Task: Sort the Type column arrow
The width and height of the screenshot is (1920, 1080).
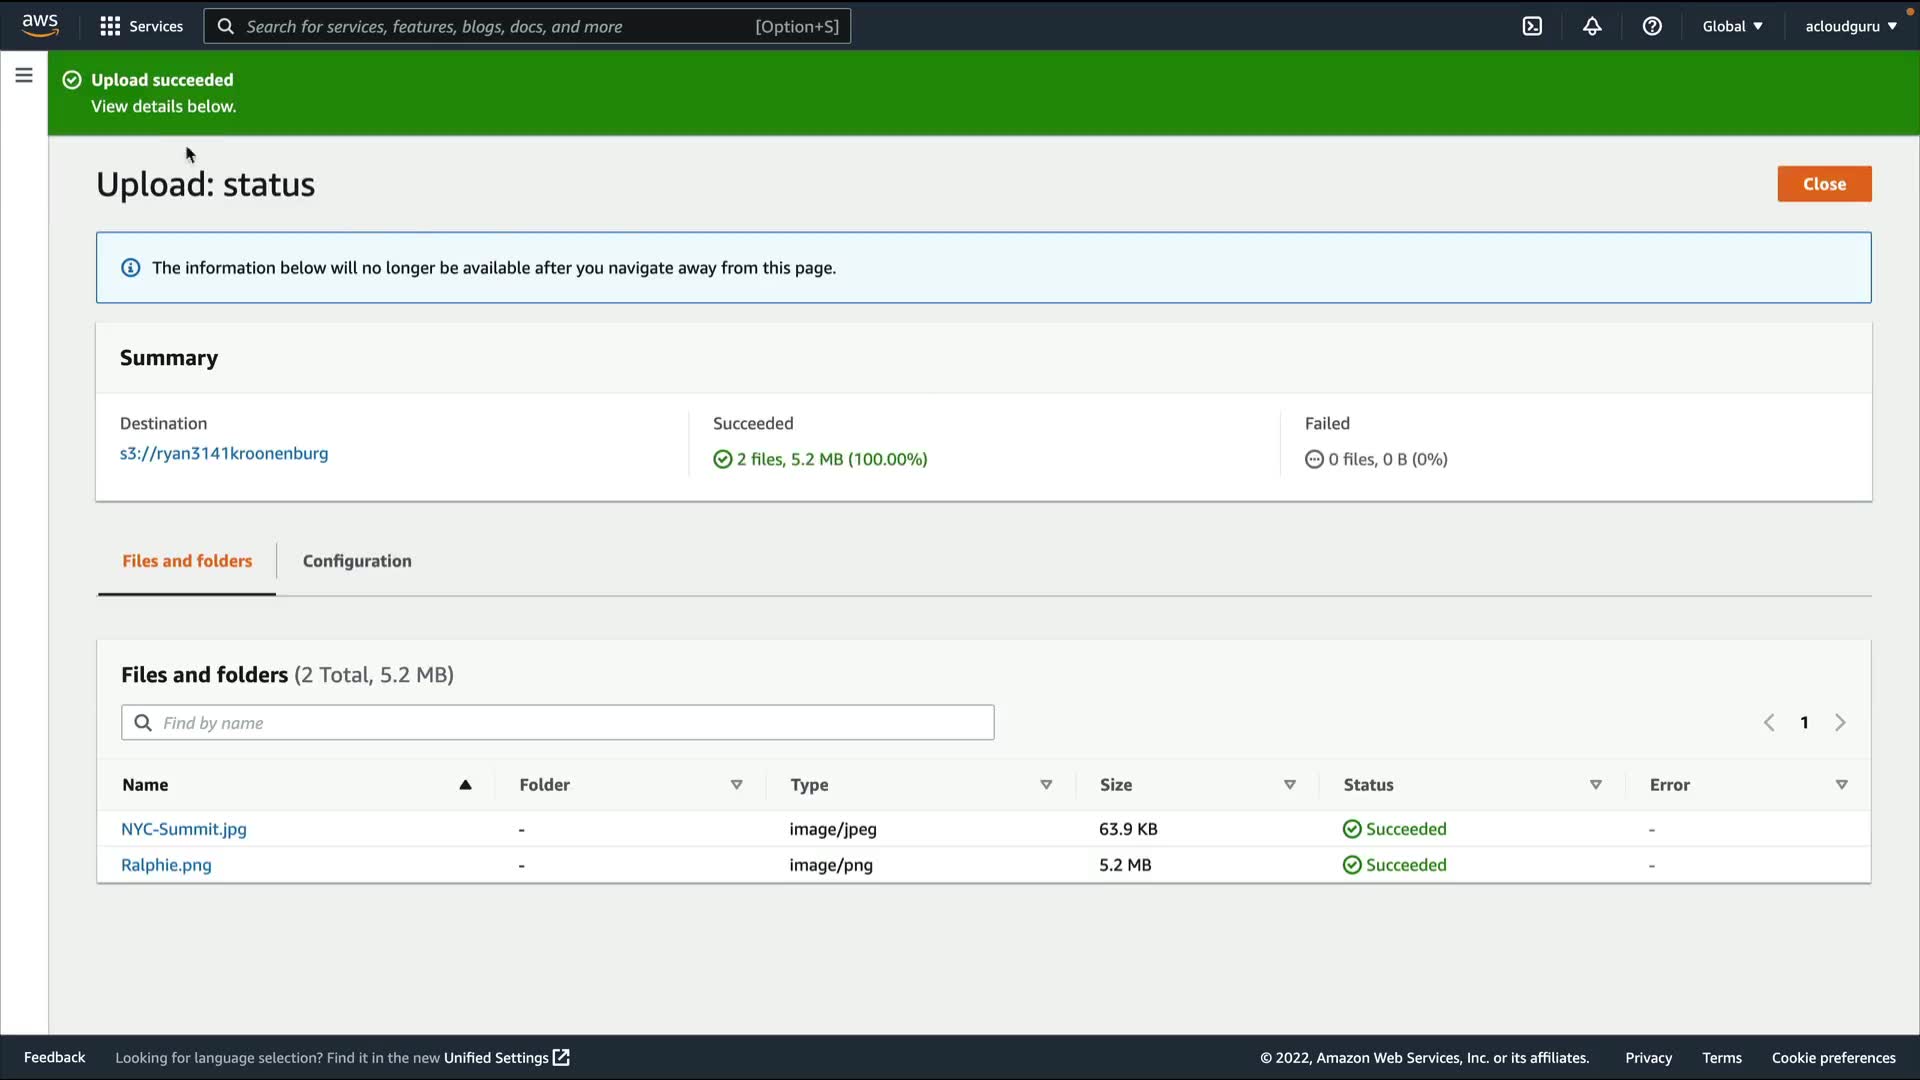Action: 1046,785
